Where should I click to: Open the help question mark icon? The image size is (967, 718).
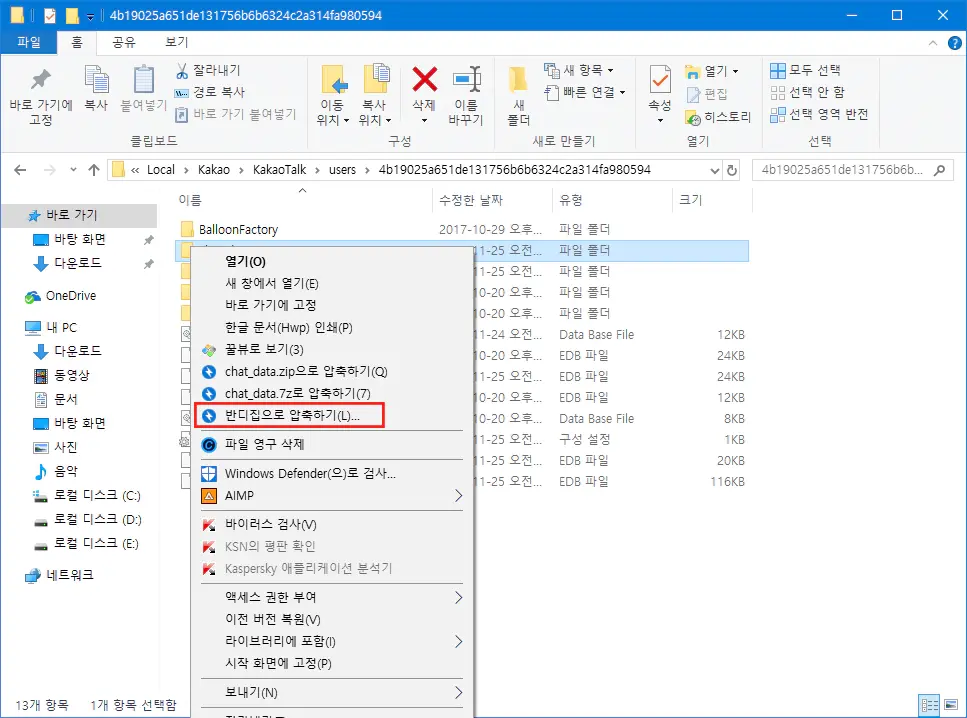click(x=954, y=43)
